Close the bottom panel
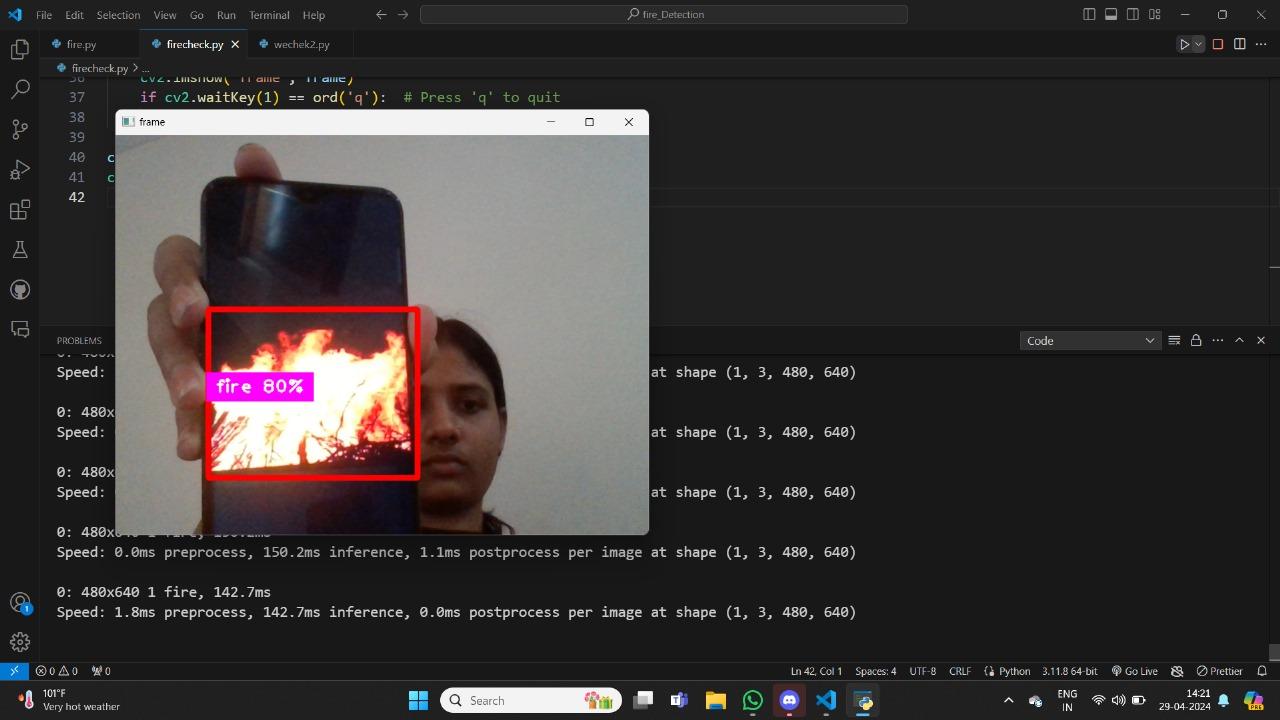 (1261, 340)
